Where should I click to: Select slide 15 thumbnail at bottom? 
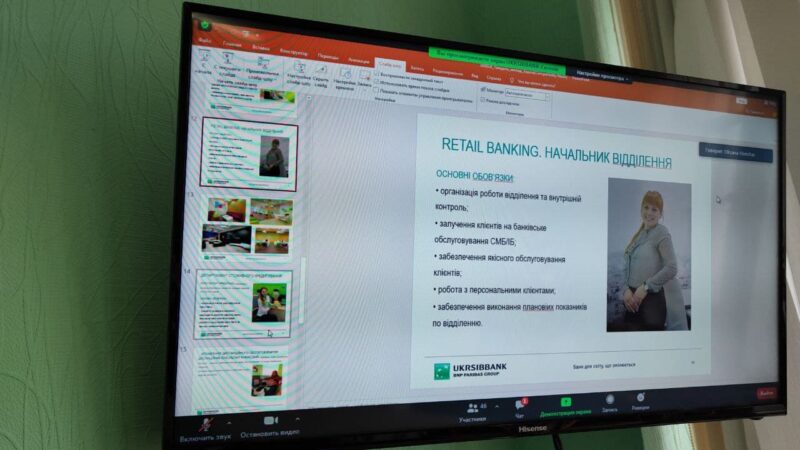240,378
